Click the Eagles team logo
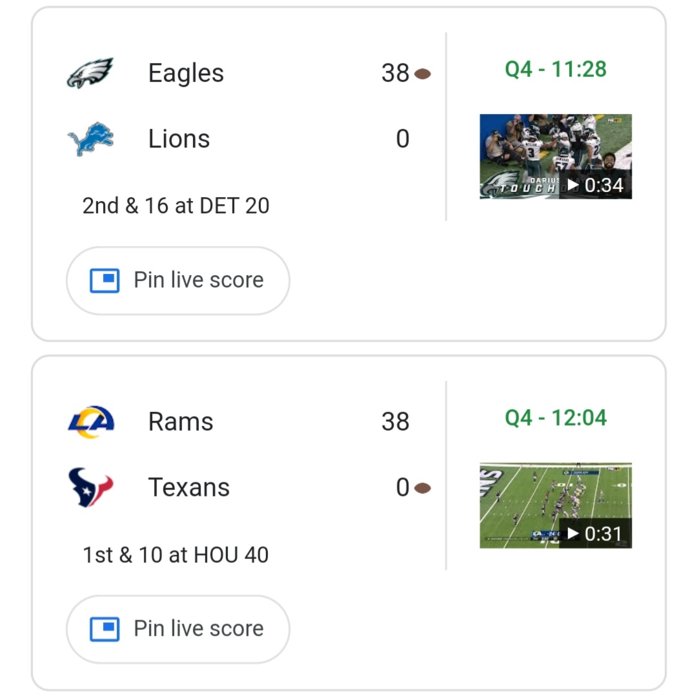The height and width of the screenshot is (700, 697). pyautogui.click(x=90, y=73)
